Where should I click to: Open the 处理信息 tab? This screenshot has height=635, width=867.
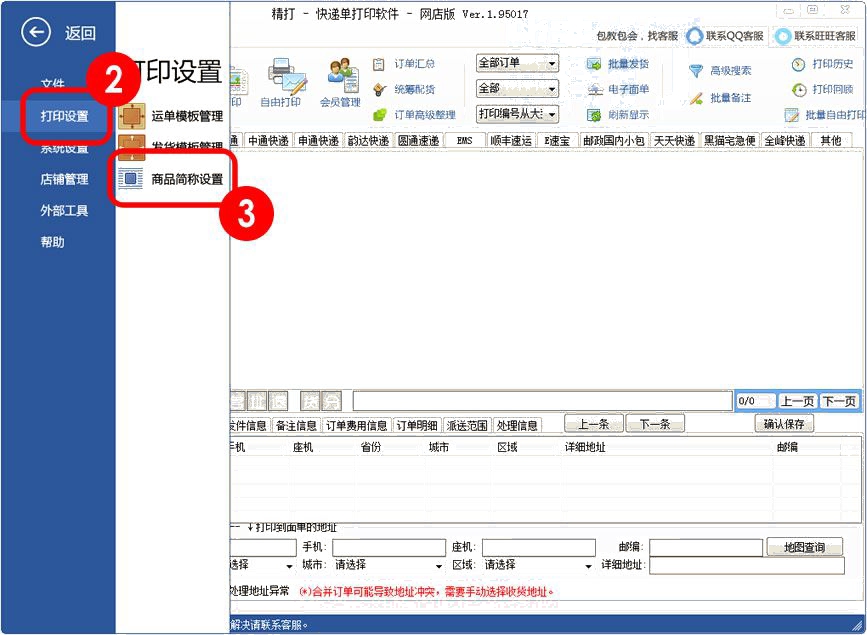coord(517,425)
